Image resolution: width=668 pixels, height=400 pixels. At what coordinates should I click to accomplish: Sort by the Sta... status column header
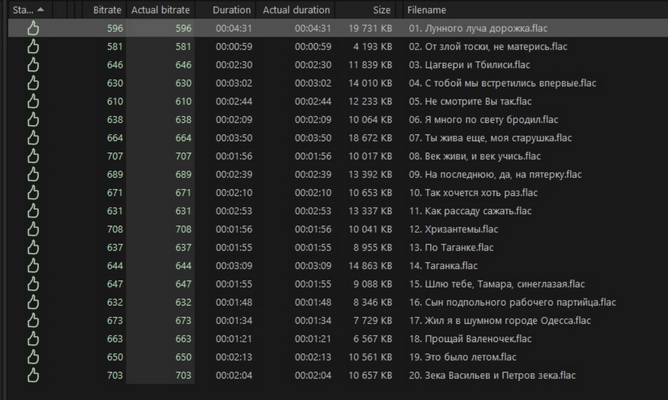(23, 10)
